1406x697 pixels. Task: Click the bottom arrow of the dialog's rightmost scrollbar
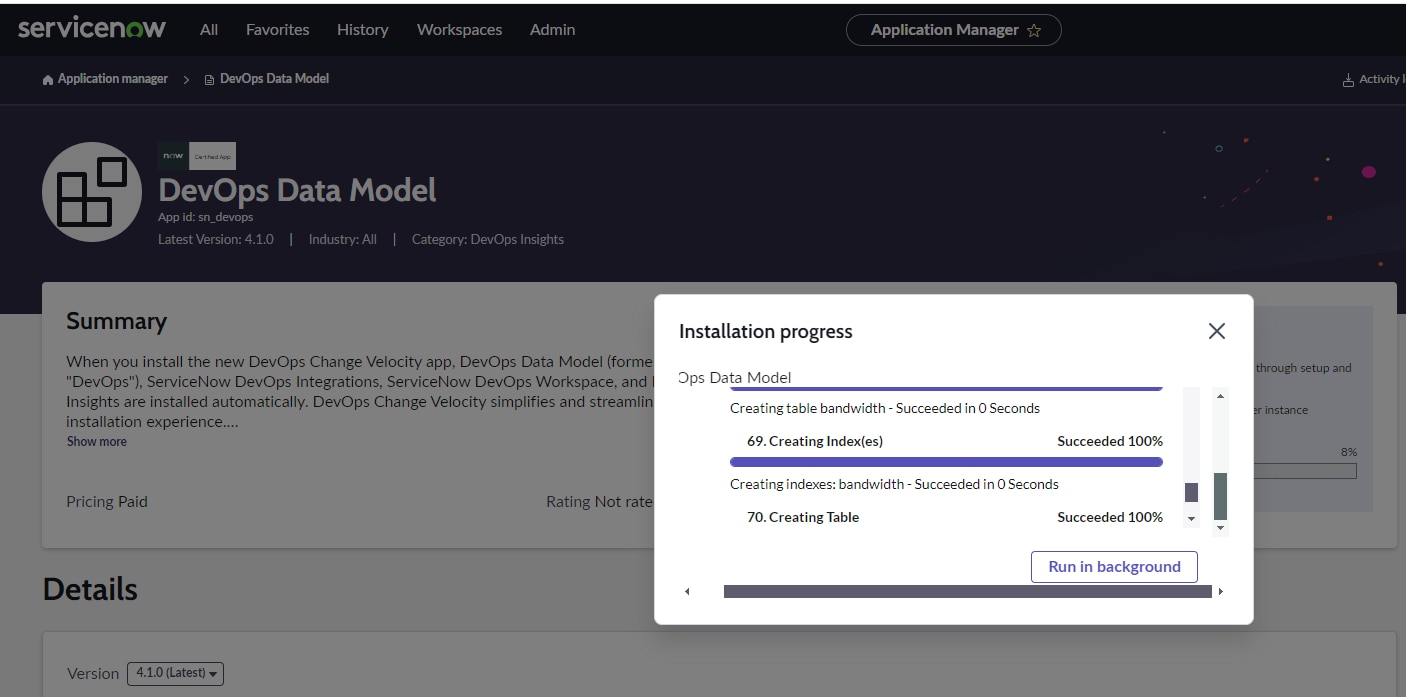[x=1220, y=527]
